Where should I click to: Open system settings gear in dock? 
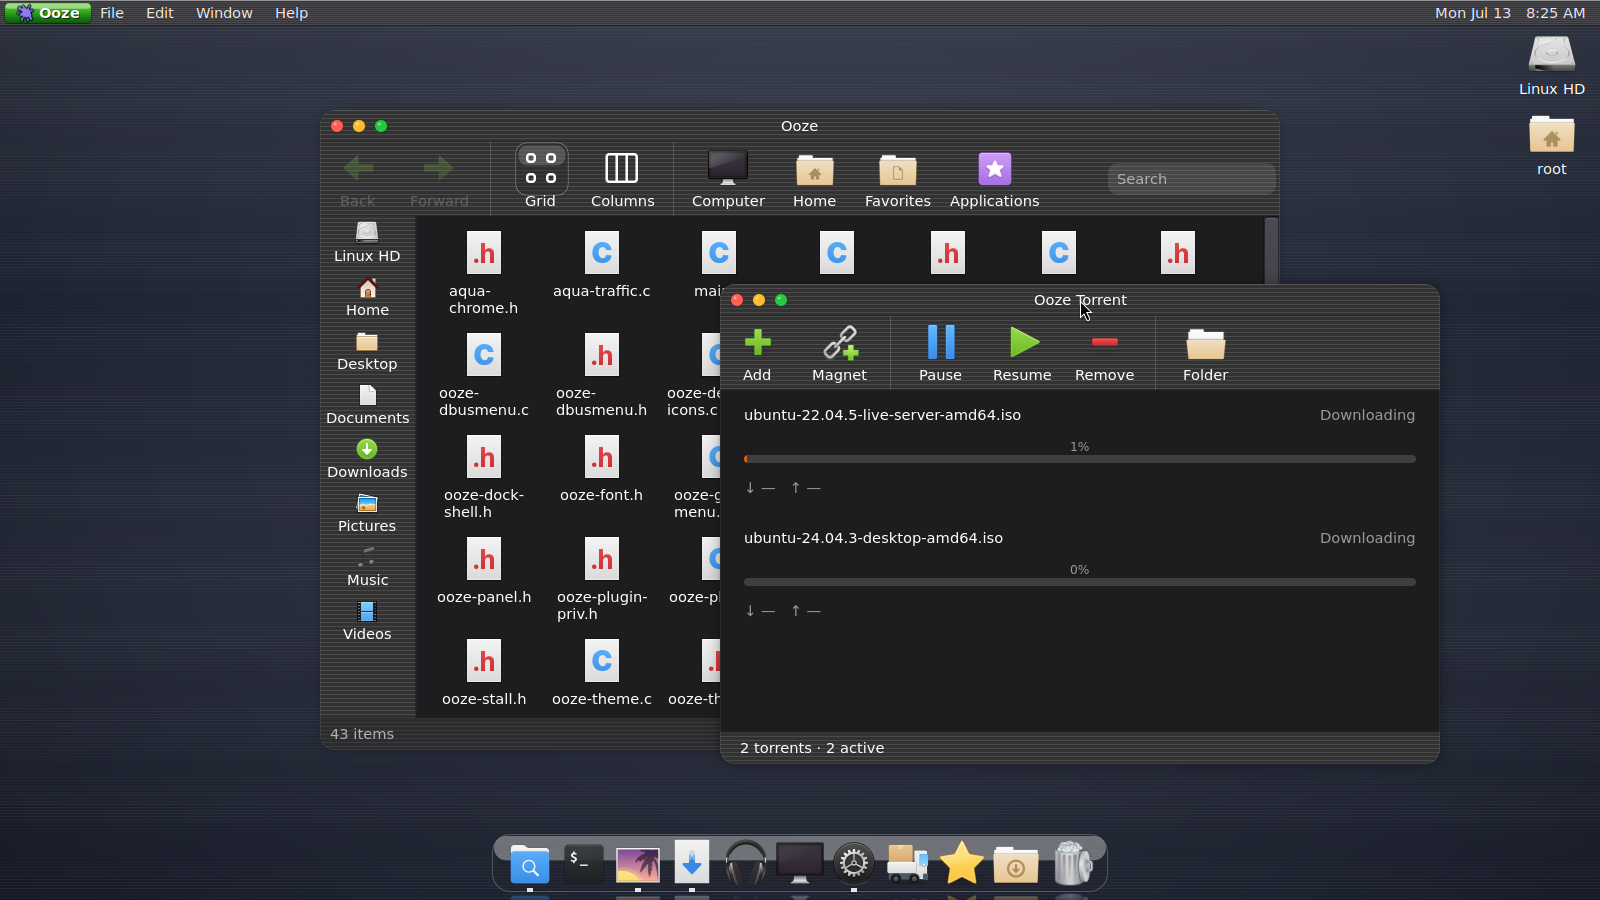pyautogui.click(x=853, y=864)
